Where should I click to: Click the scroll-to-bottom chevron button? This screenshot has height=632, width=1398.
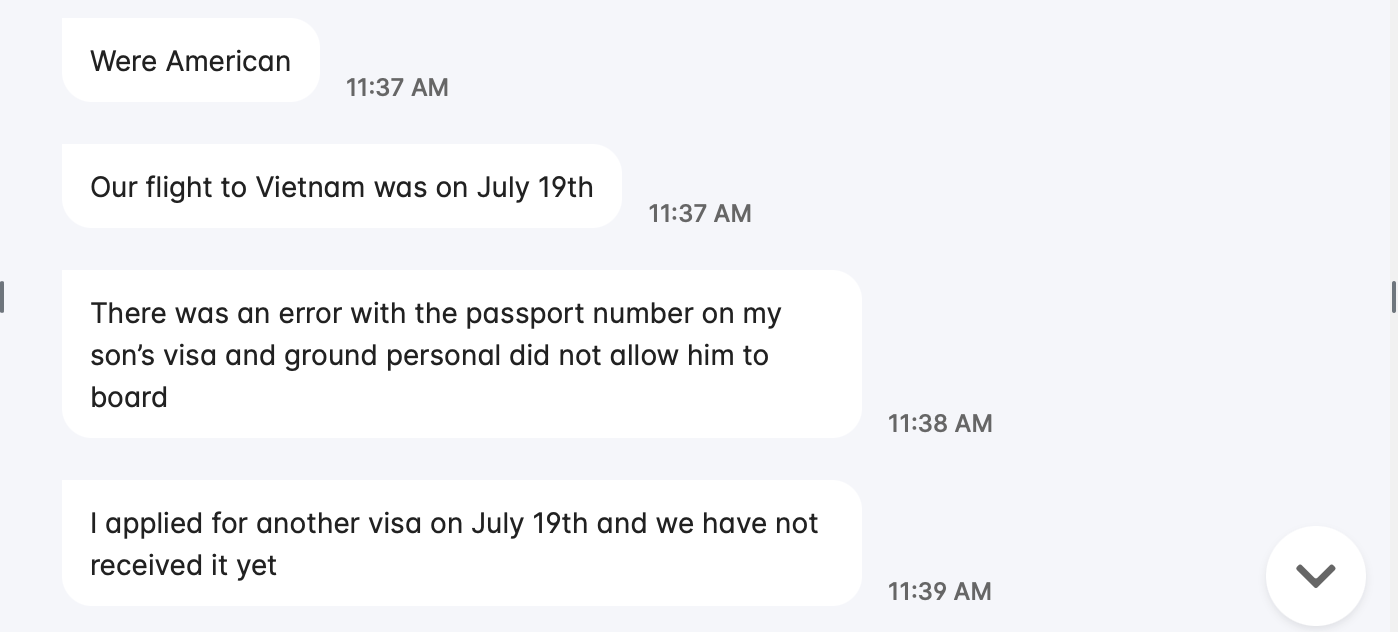tap(1315, 576)
